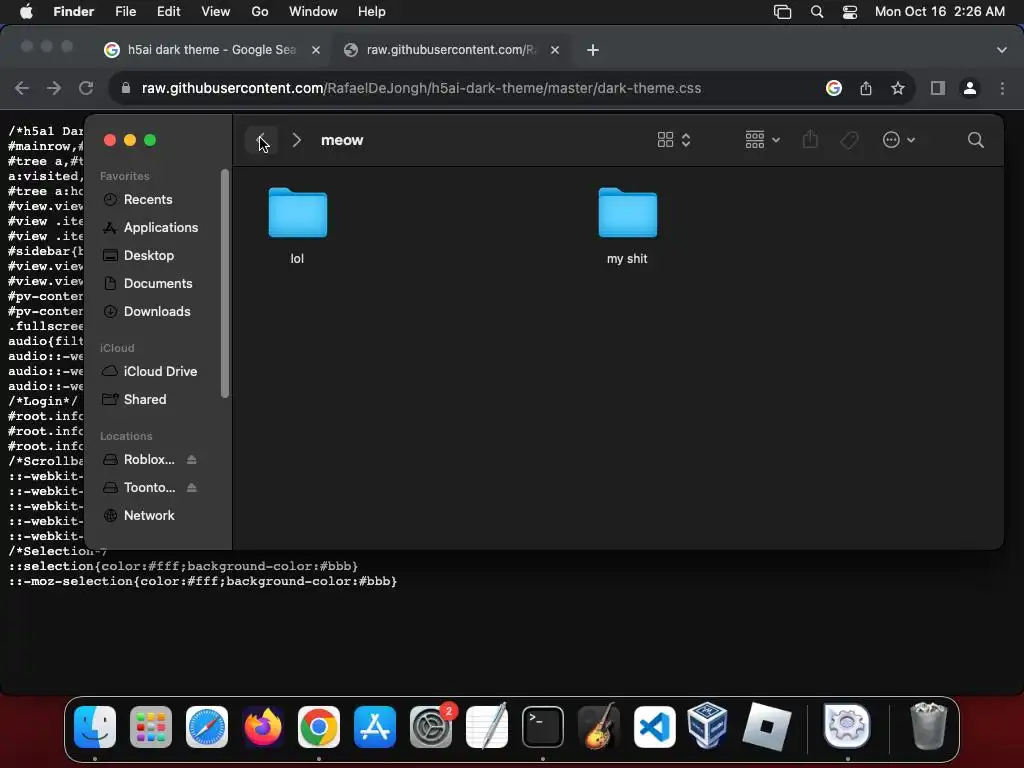Image resolution: width=1024 pixels, height=768 pixels.
Task: Select Toonto volume in sidebar
Action: pyautogui.click(x=149, y=488)
